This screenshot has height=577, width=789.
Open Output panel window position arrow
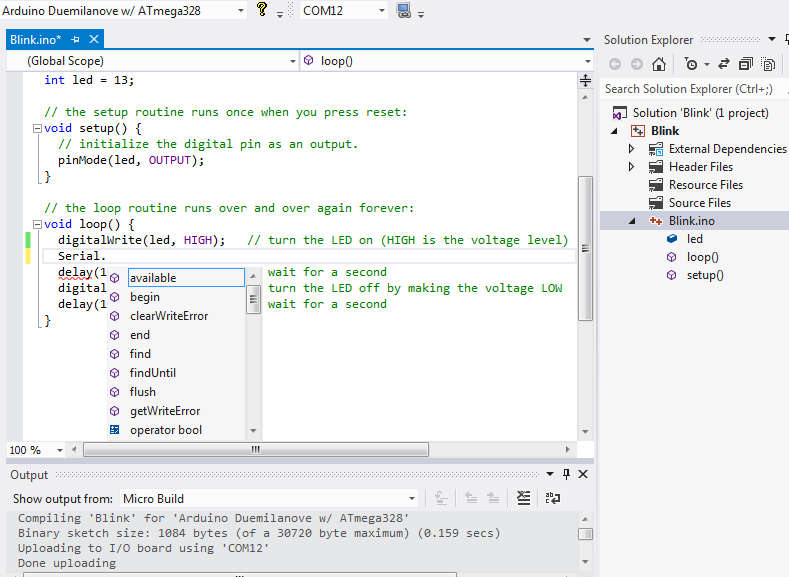[550, 474]
